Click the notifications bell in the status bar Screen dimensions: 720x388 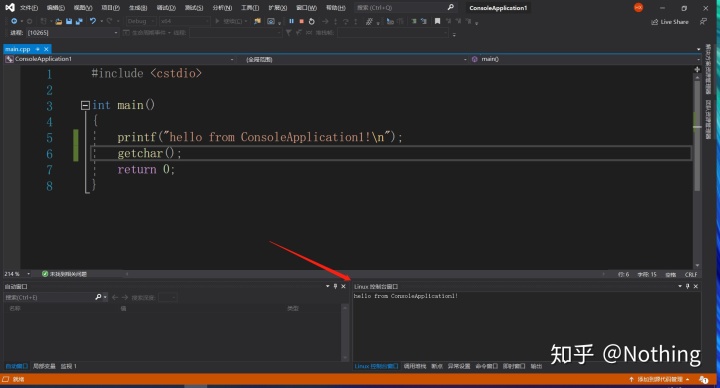703,379
